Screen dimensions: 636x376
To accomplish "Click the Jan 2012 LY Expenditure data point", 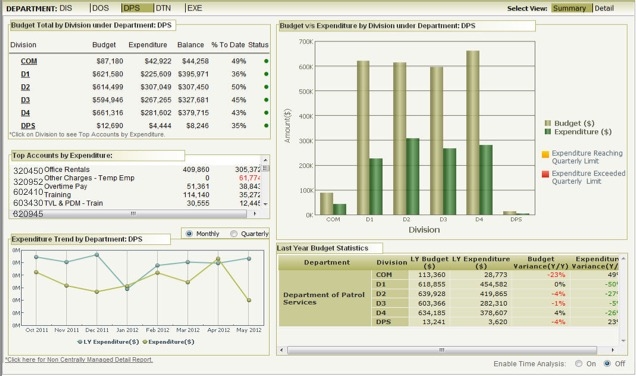I will coord(127,289).
